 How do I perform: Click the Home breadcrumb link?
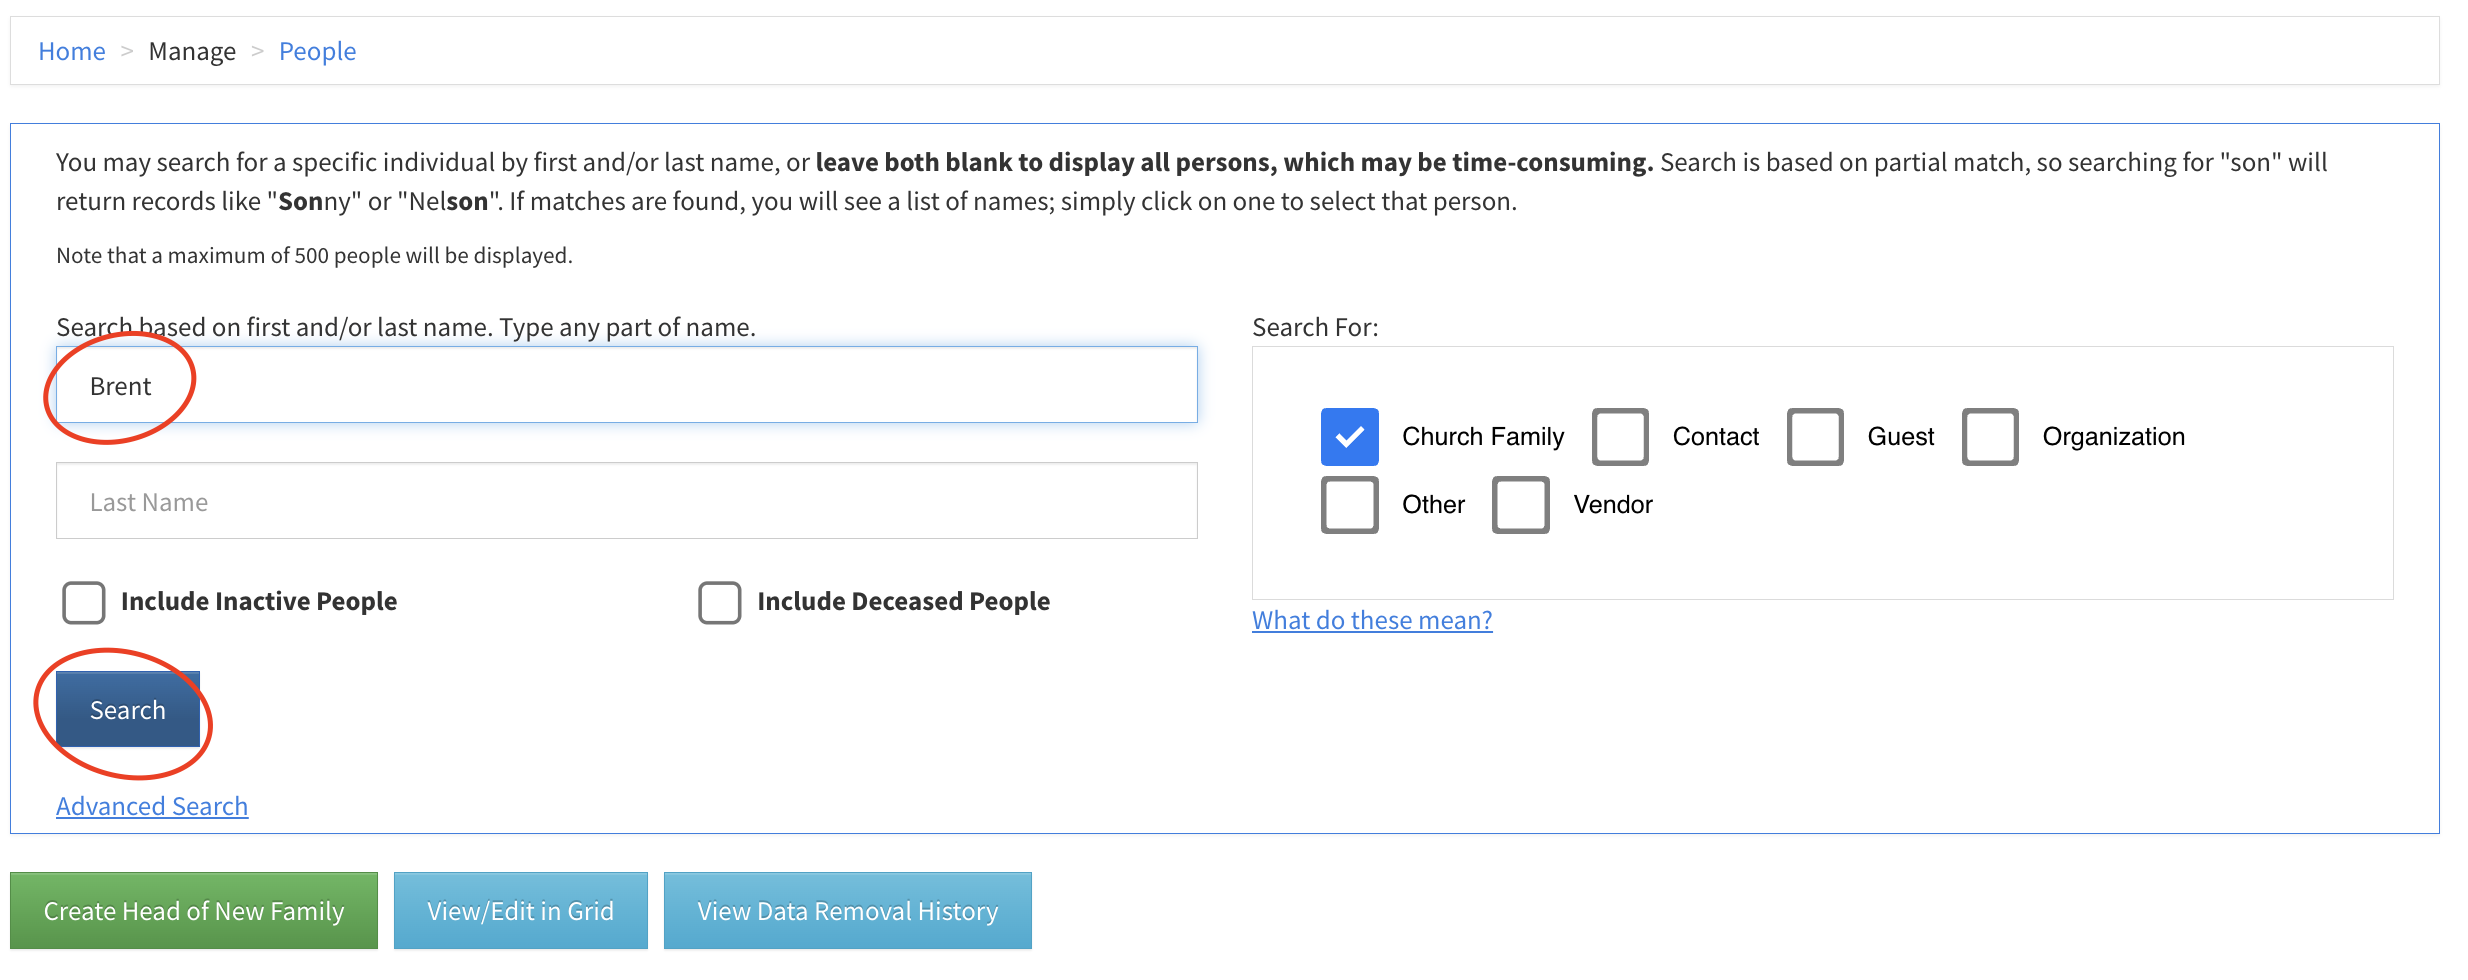coord(71,51)
